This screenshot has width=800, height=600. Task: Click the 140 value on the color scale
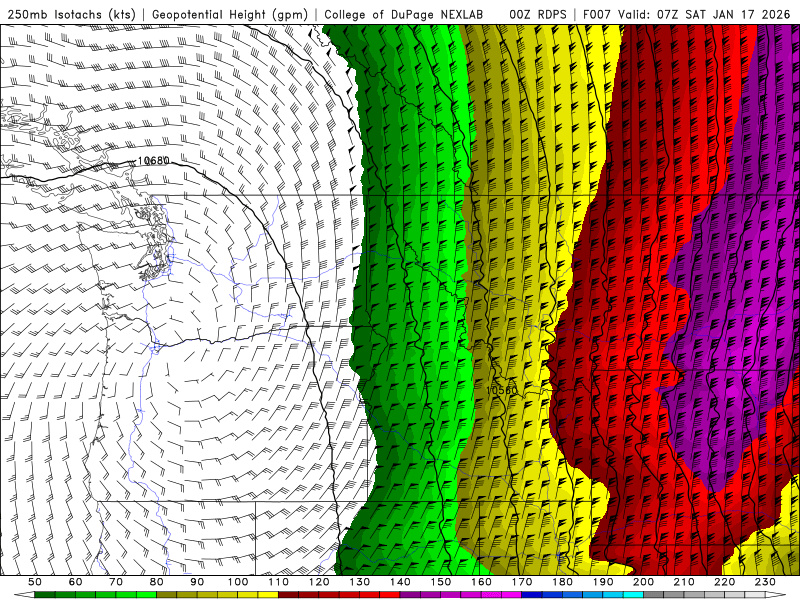click(x=400, y=582)
